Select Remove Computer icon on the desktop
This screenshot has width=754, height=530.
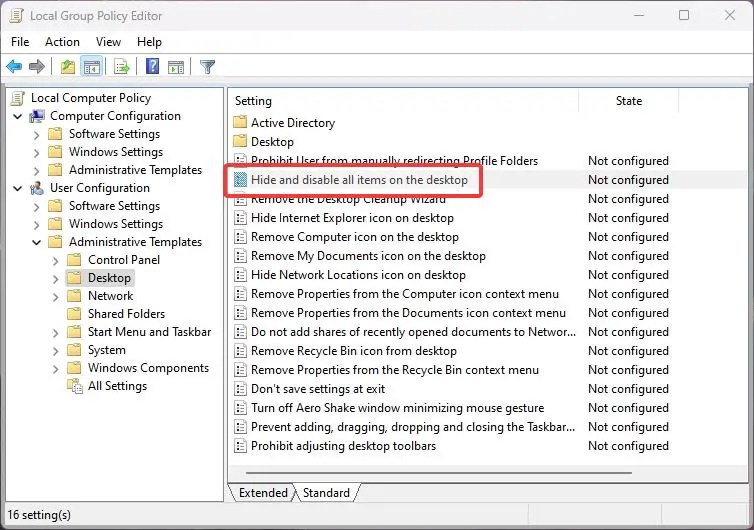[355, 237]
